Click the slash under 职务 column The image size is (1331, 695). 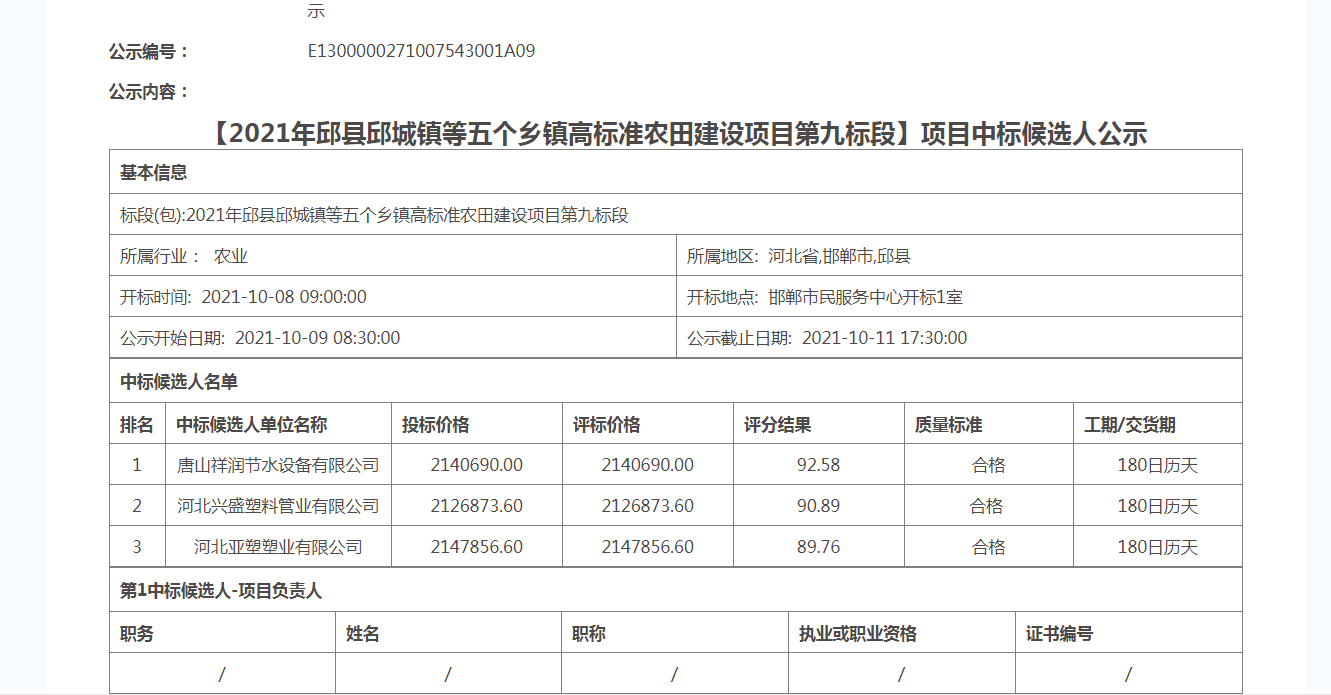pos(222,674)
